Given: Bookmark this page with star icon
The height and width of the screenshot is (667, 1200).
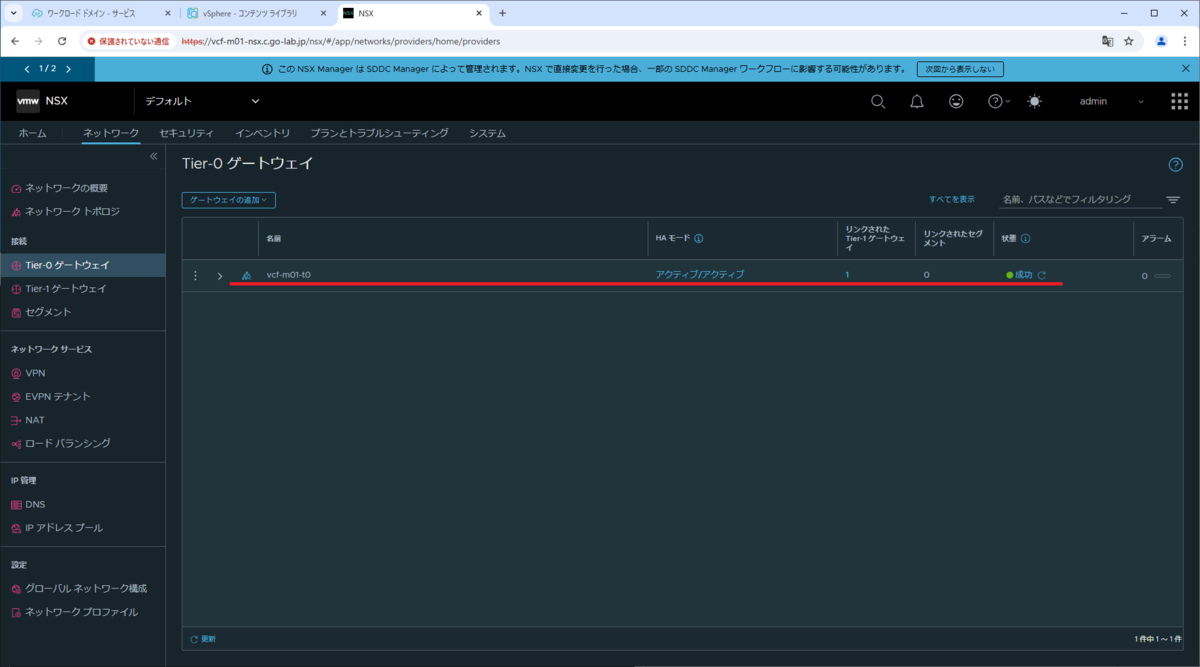Looking at the screenshot, I should (x=1129, y=41).
